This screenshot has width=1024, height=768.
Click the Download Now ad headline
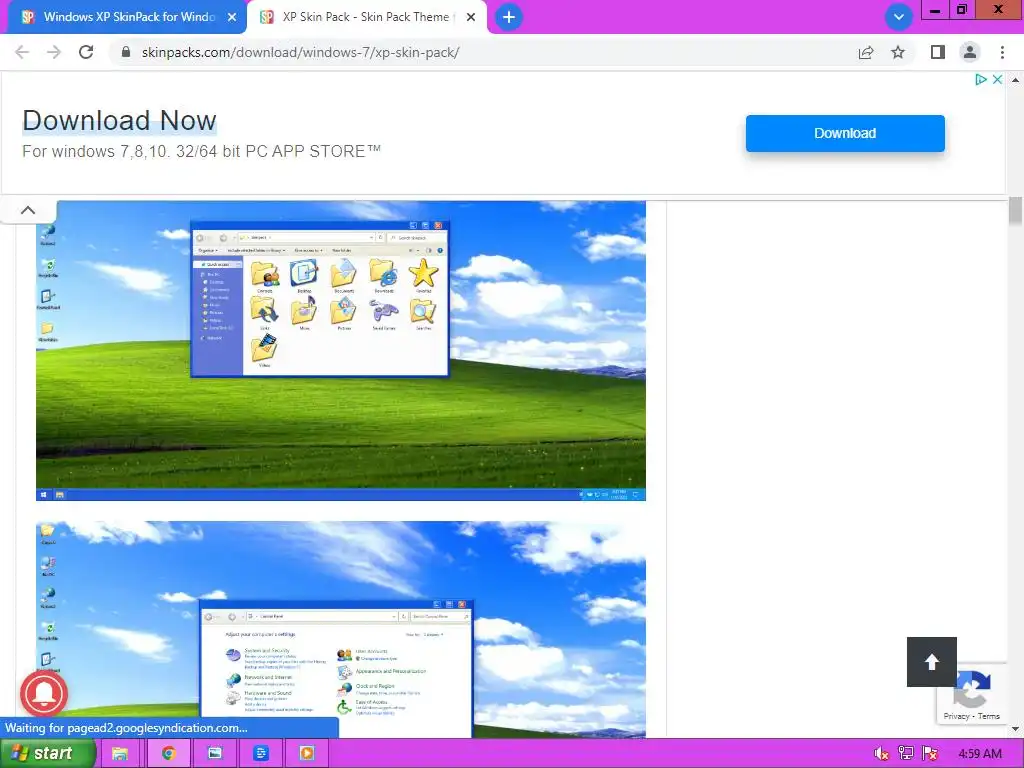(120, 120)
